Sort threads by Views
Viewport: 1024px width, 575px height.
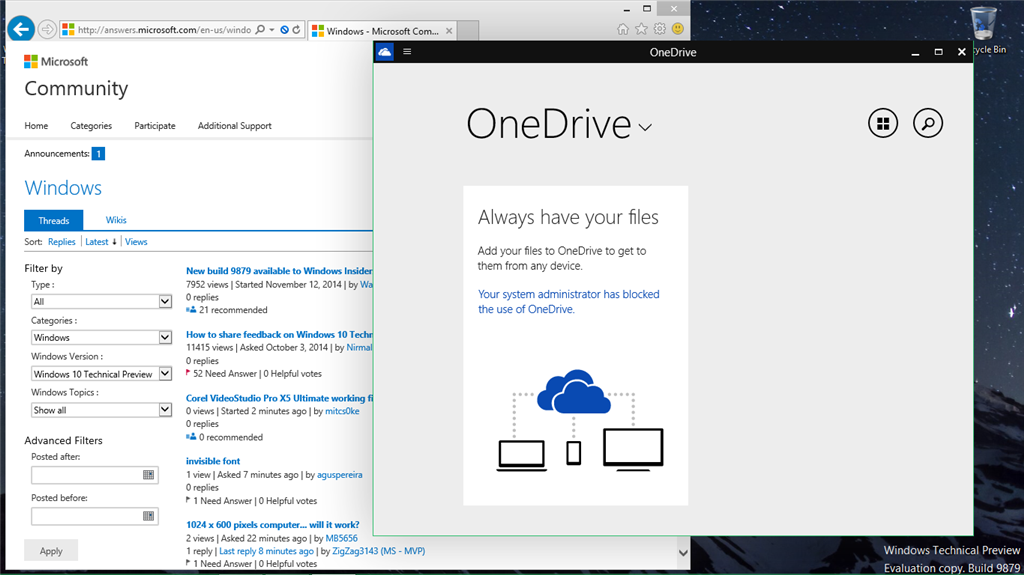136,242
